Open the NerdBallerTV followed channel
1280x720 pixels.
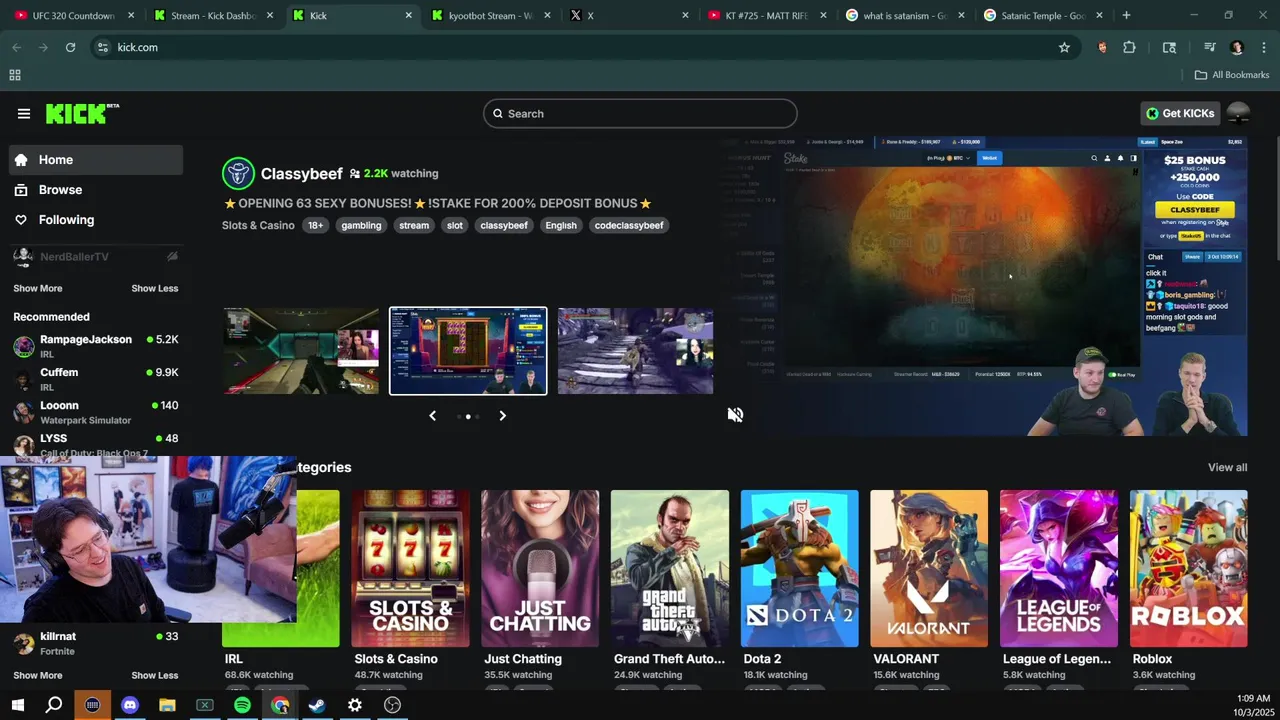point(96,257)
